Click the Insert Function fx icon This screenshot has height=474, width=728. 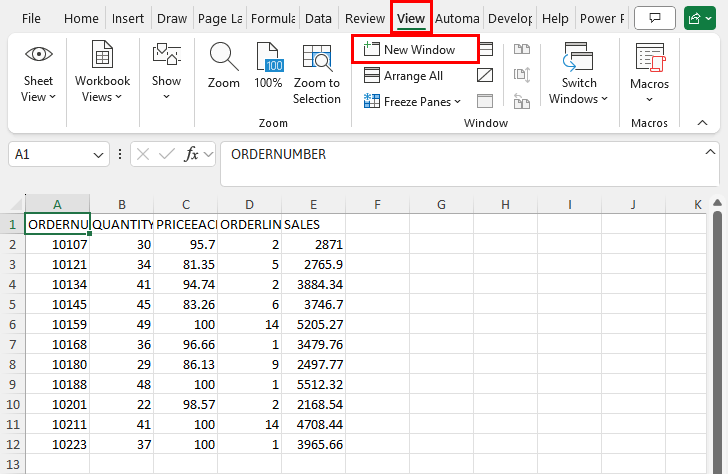(x=191, y=154)
